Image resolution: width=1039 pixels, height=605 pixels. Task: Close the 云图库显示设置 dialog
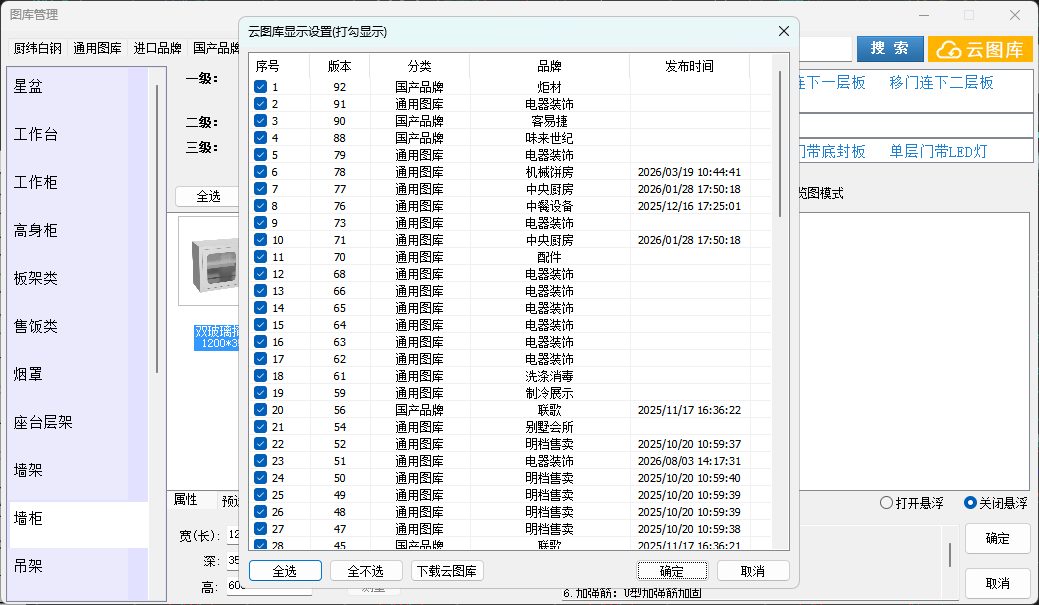[783, 31]
